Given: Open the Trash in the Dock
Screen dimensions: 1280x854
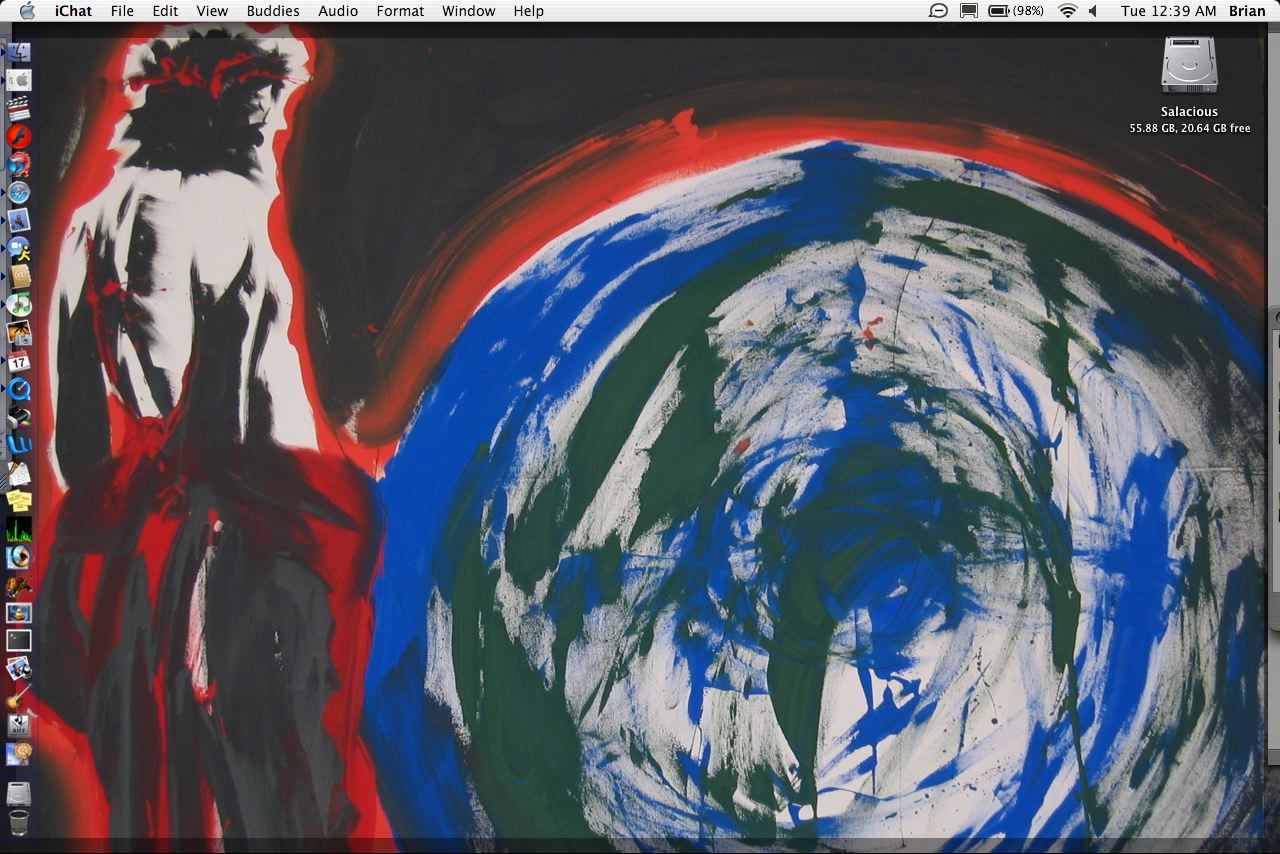Looking at the screenshot, I should point(19,823).
